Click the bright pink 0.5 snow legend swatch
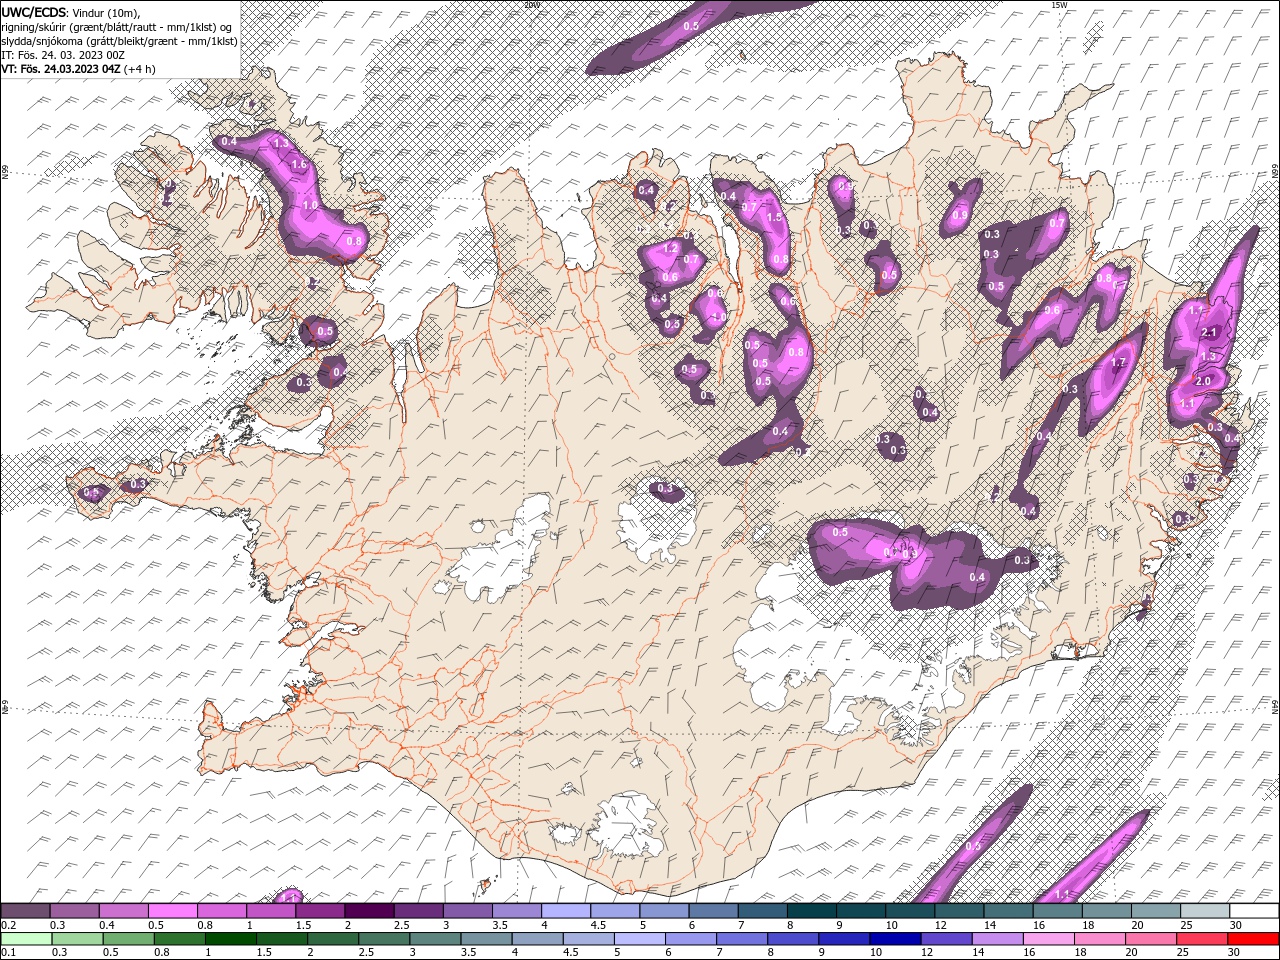The height and width of the screenshot is (960, 1280). coord(172,911)
